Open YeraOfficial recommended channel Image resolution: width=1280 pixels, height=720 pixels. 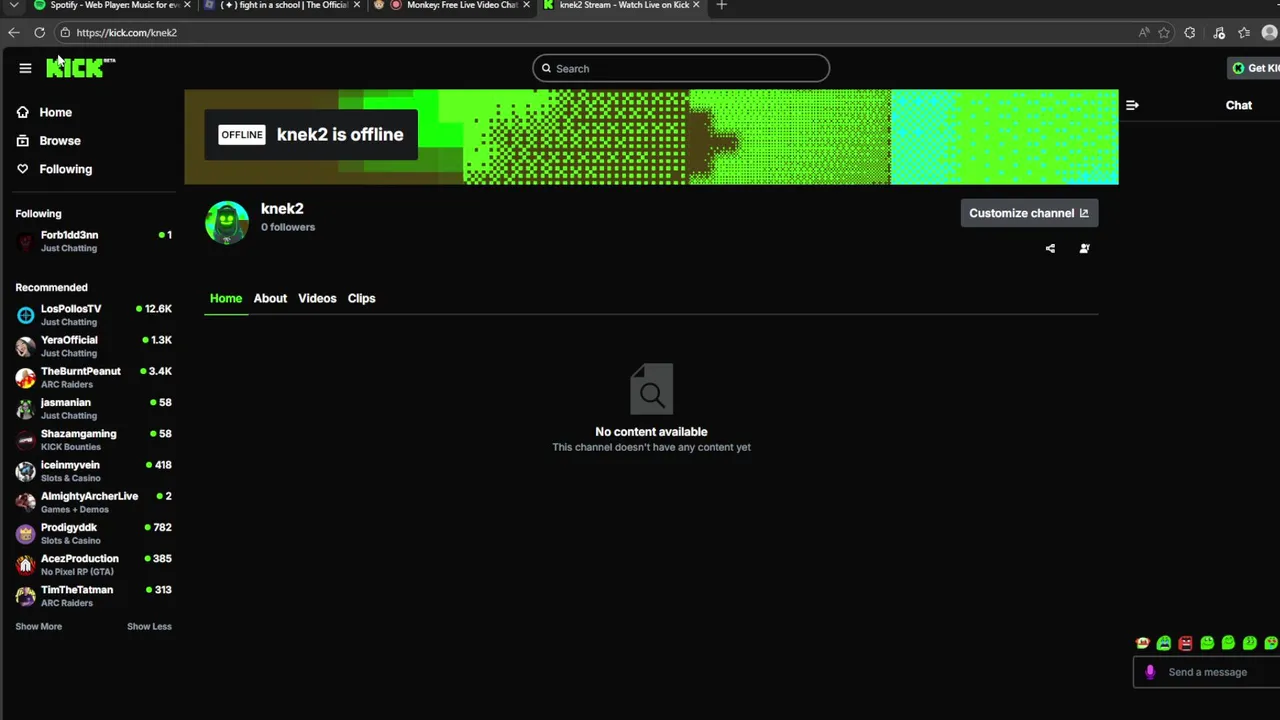point(94,346)
